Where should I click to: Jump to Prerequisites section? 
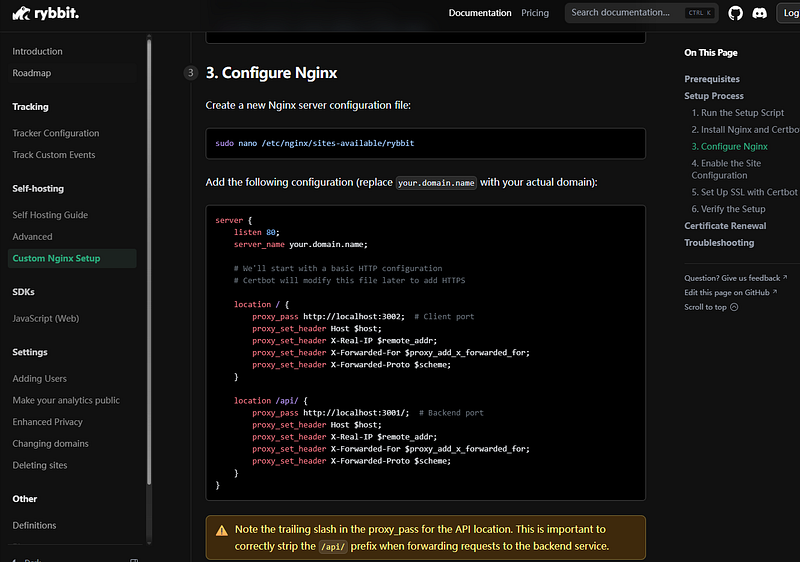pos(712,79)
